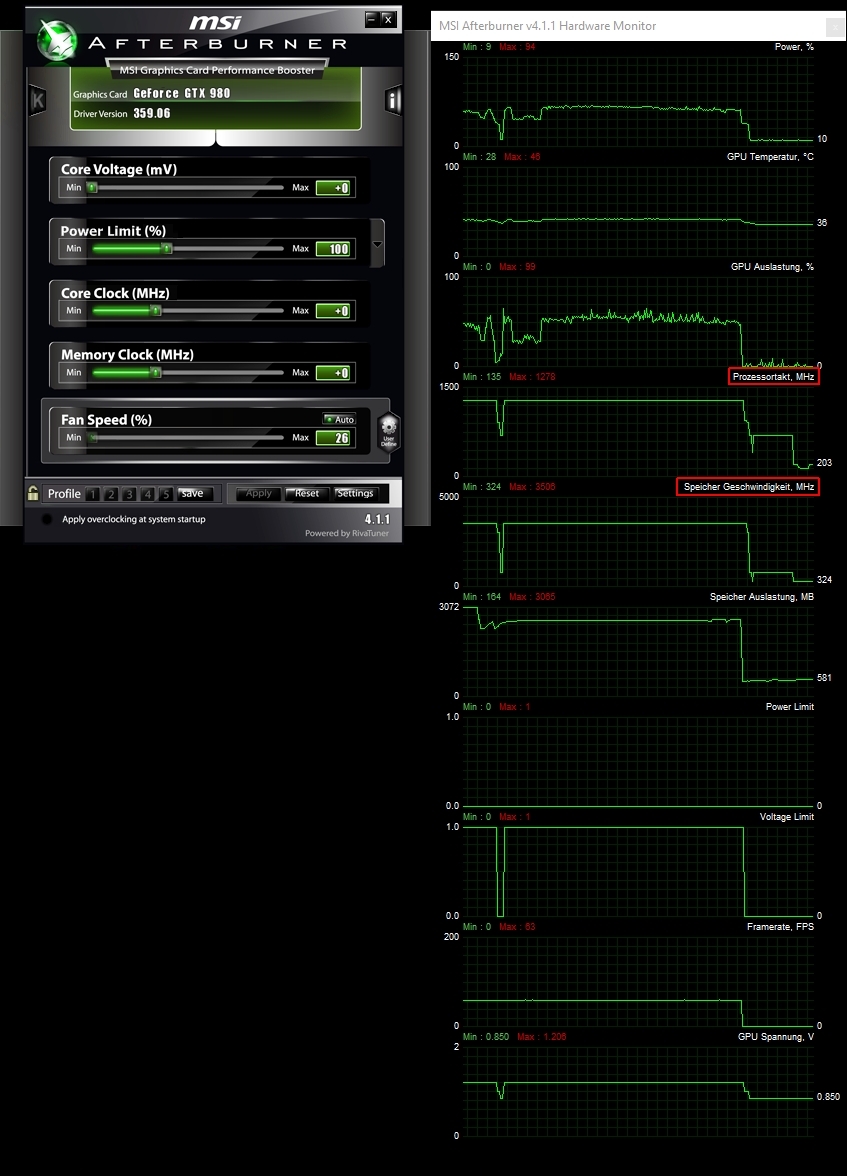
Task: Toggle the profile lock padlock icon
Action: [33, 493]
